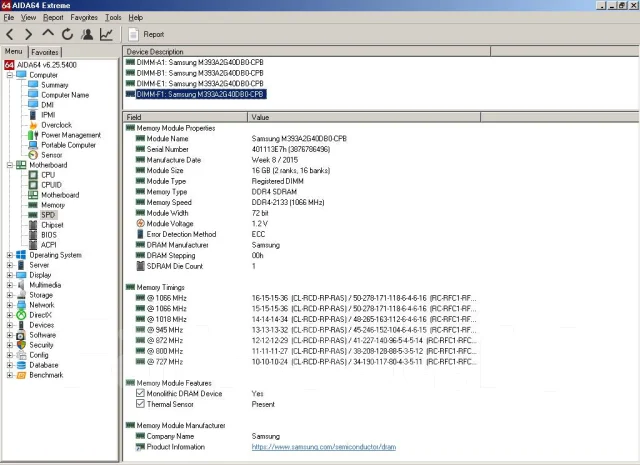Open the graph chart toolbar icon

pyautogui.click(x=106, y=34)
